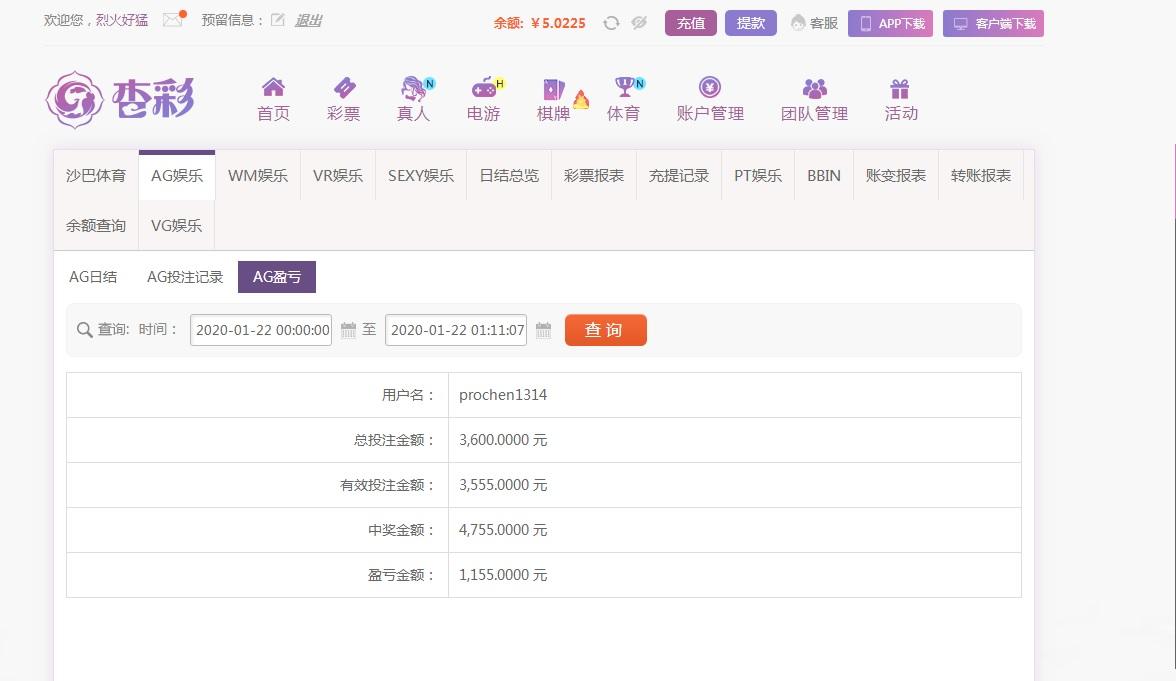
Task: Open the mail envelope icon
Action: tap(173, 20)
